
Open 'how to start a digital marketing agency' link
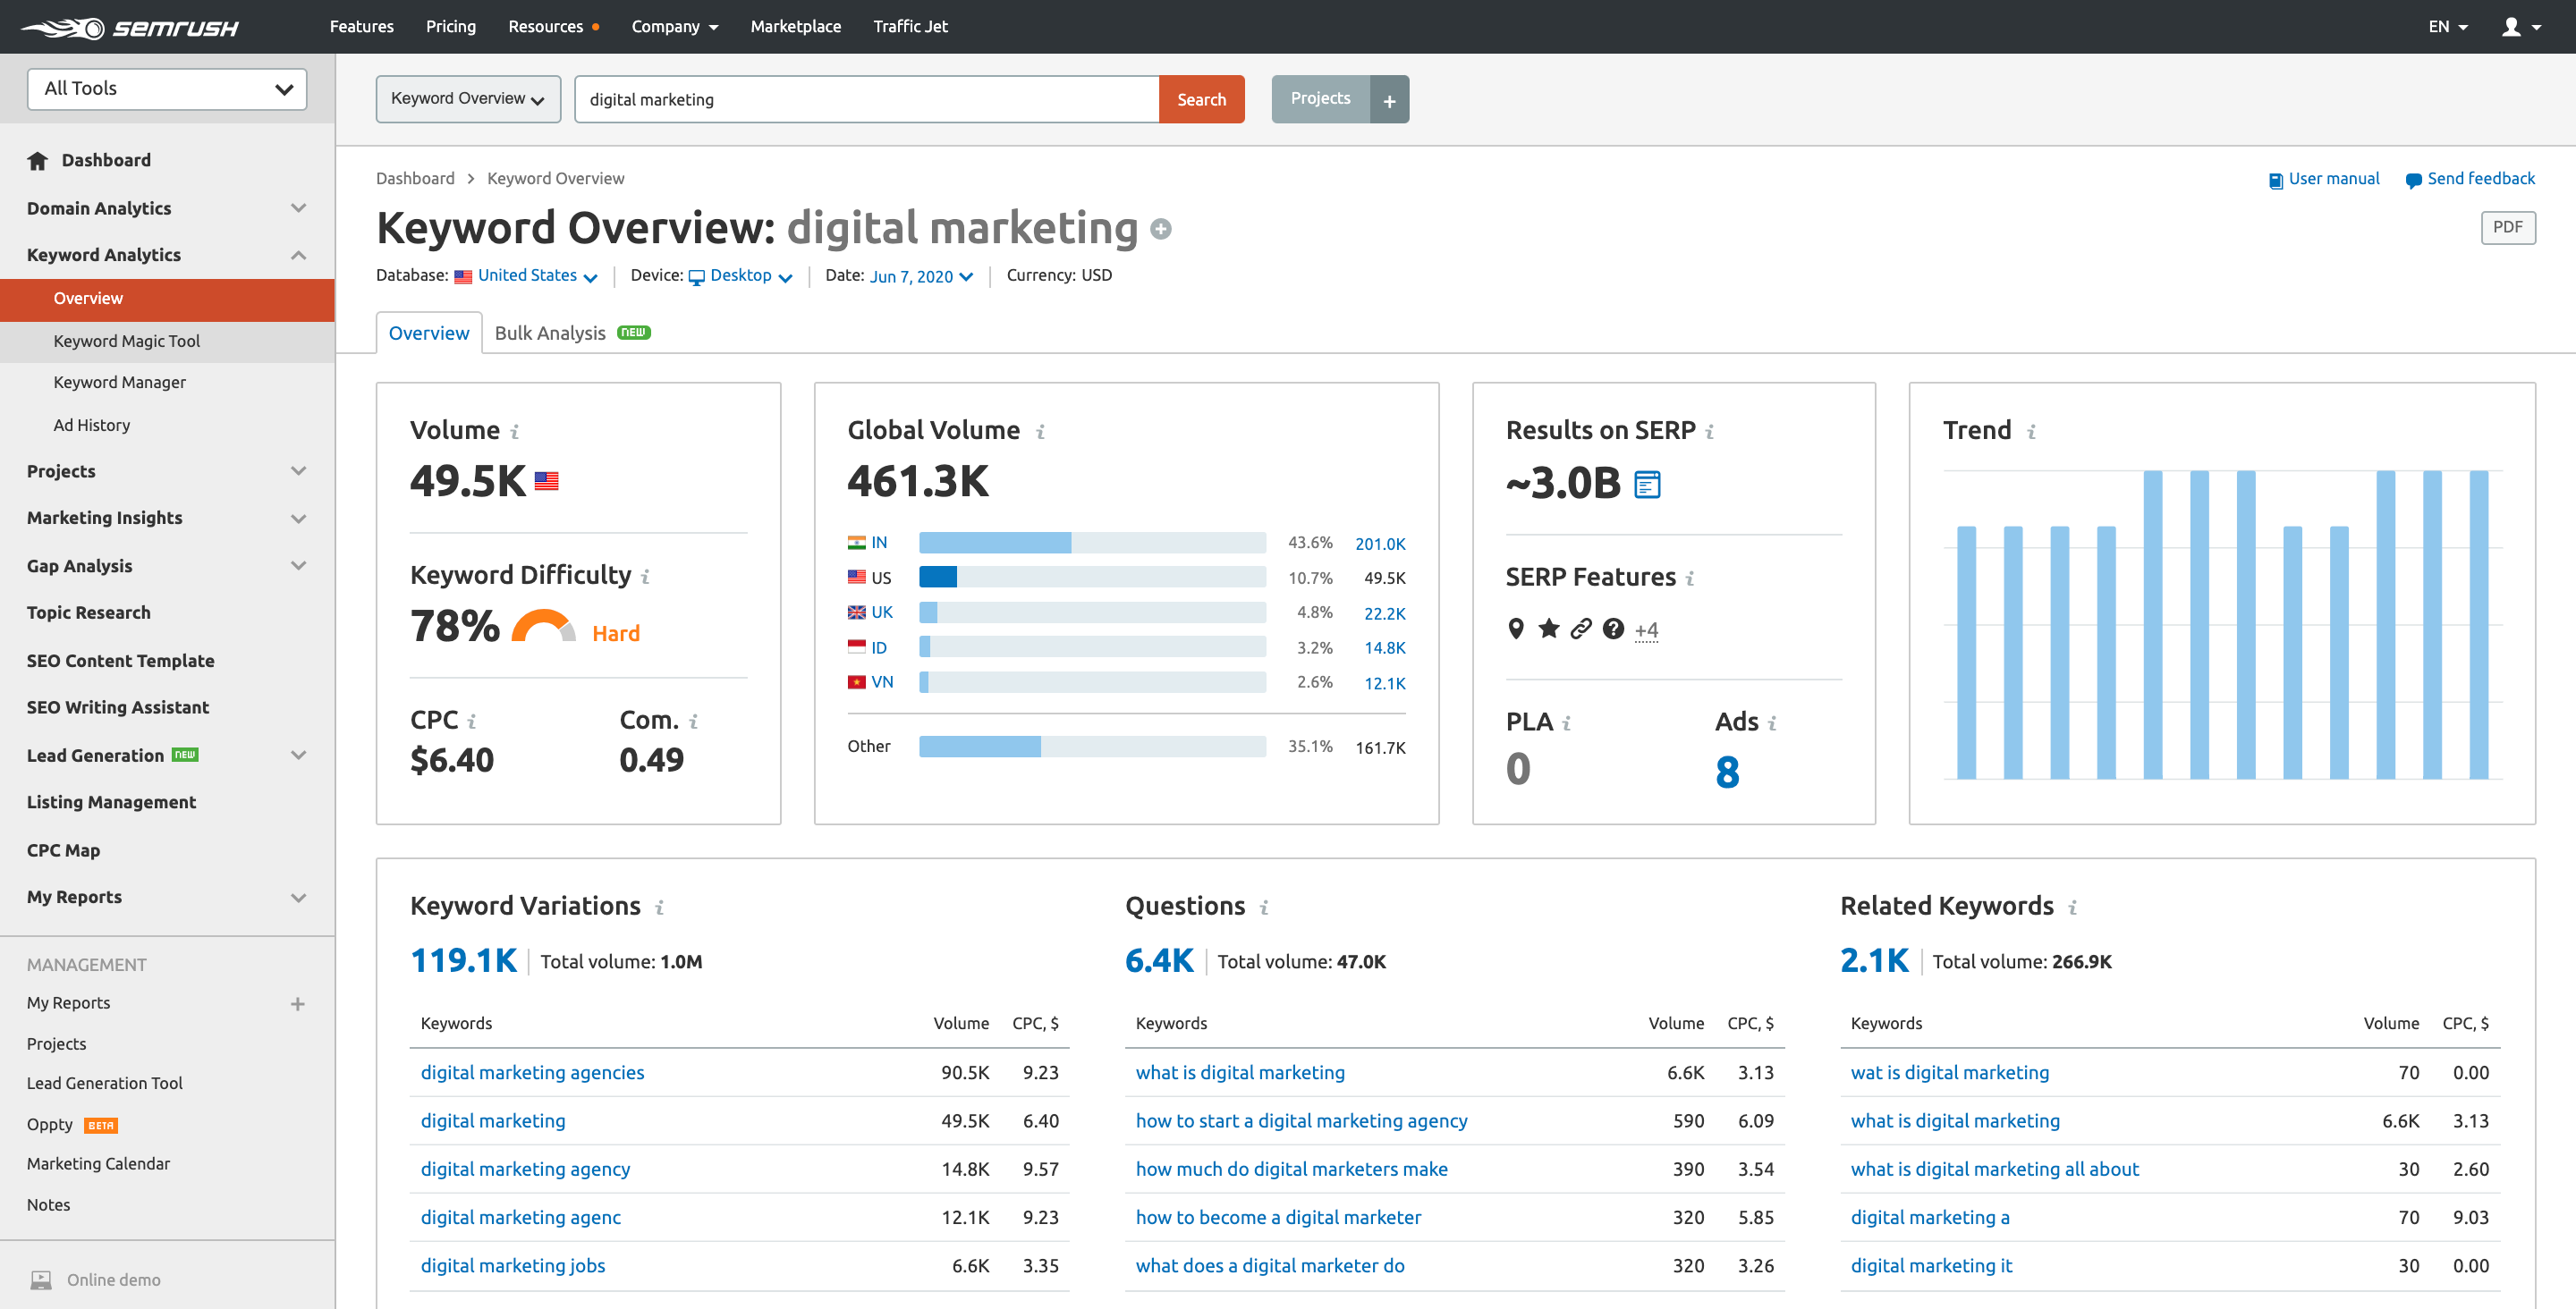pyautogui.click(x=1301, y=1121)
